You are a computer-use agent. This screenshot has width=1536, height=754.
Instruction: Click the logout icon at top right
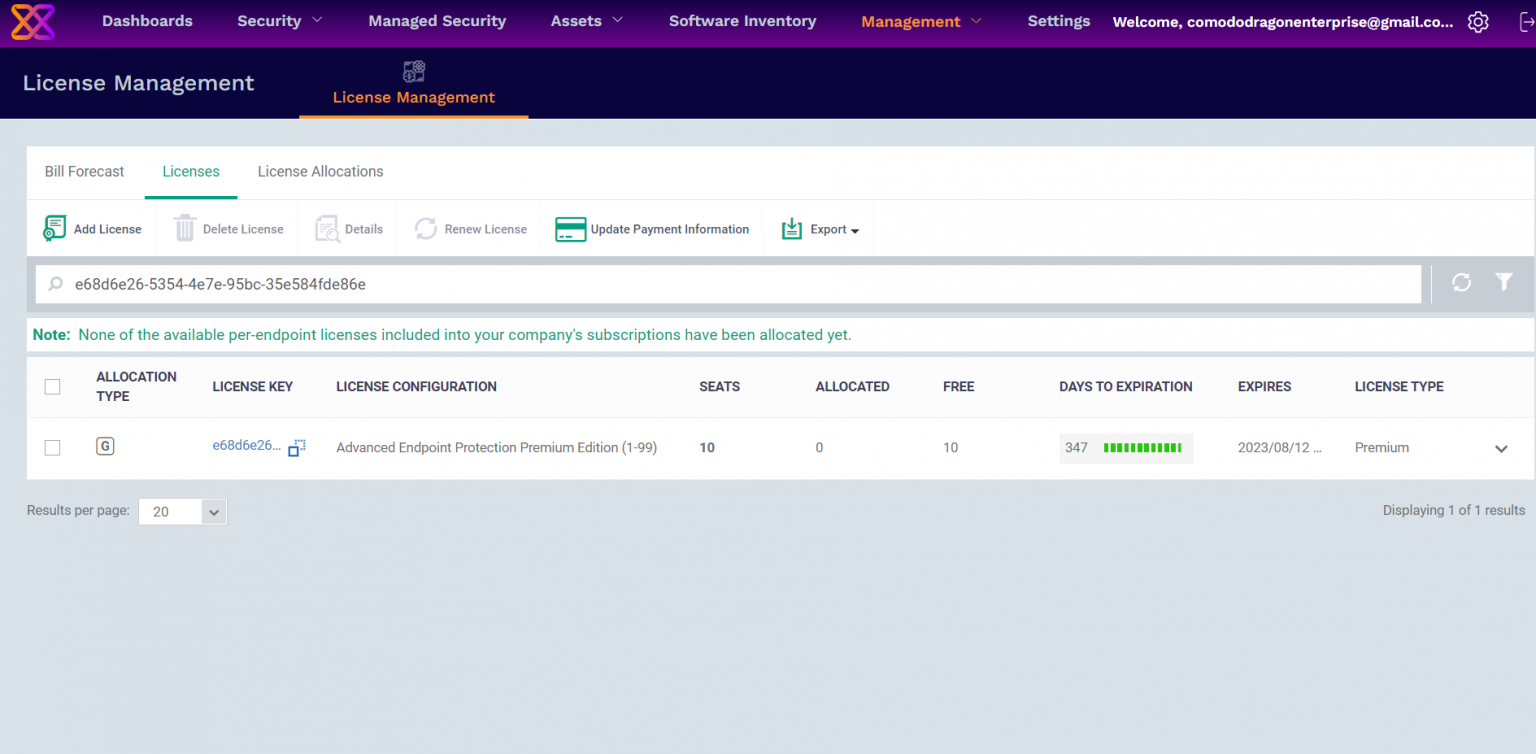1524,22
